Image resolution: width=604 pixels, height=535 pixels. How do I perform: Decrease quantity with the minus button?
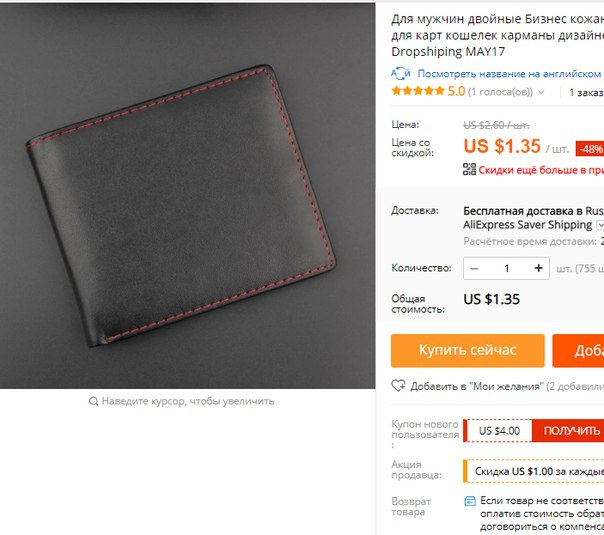475,268
